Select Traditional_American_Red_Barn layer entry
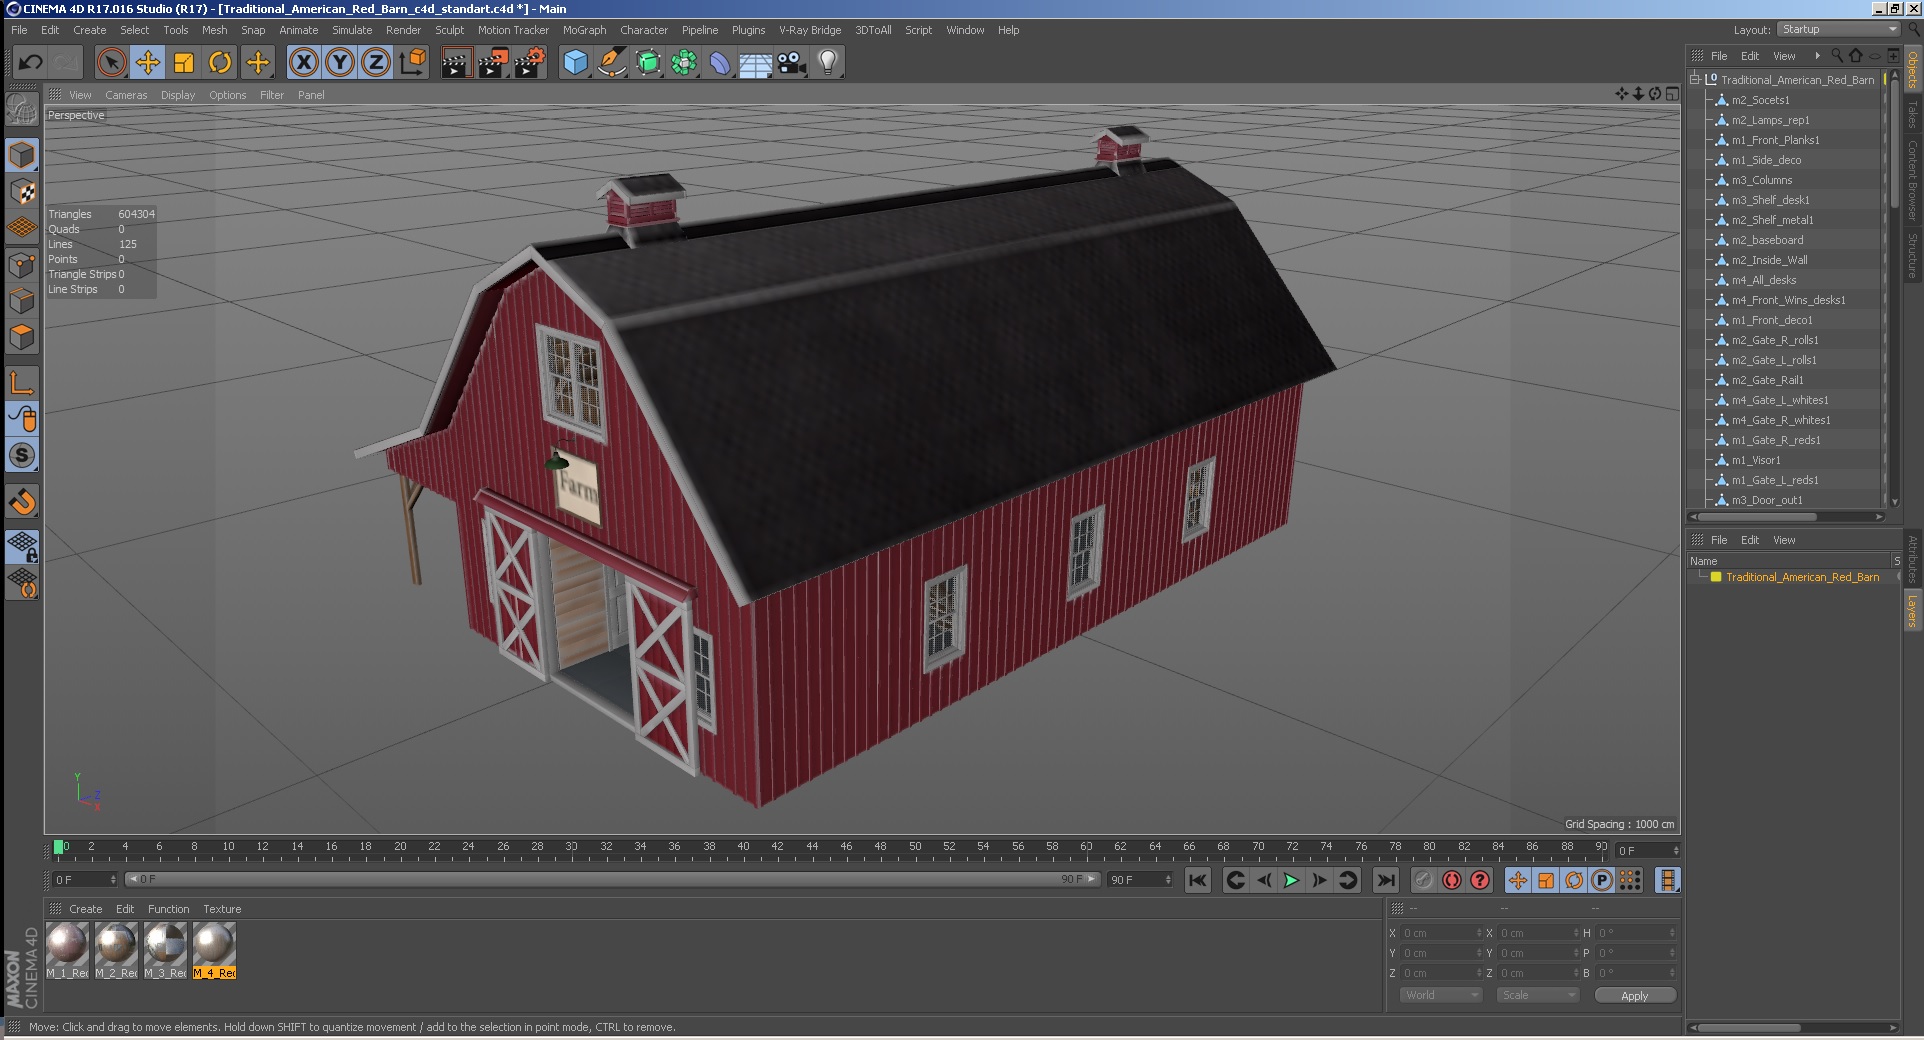 point(1802,577)
